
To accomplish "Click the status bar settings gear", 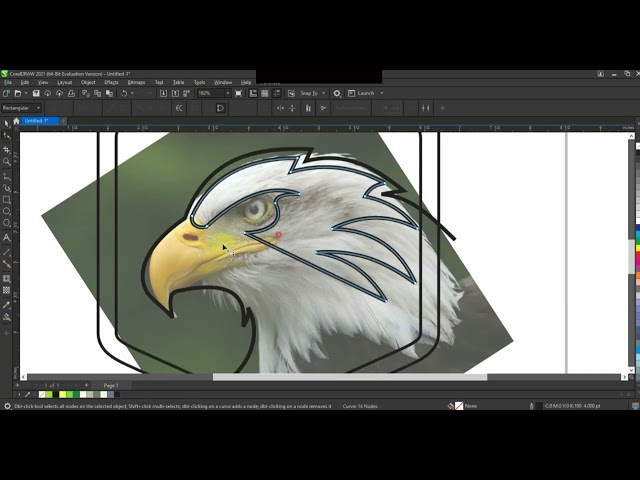I will 7,406.
